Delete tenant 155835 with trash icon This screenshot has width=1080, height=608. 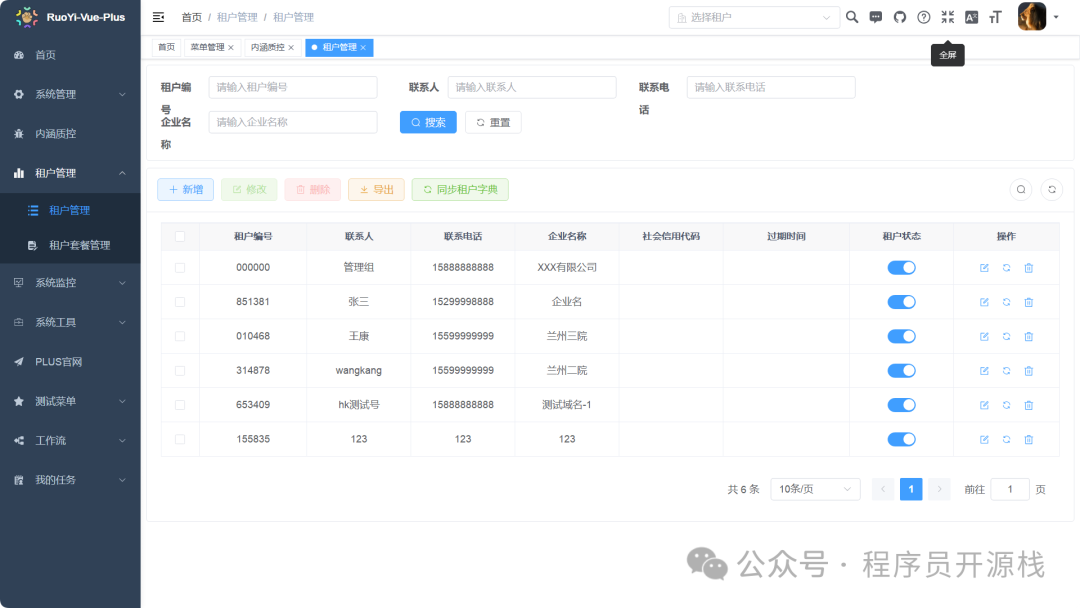point(1028,439)
